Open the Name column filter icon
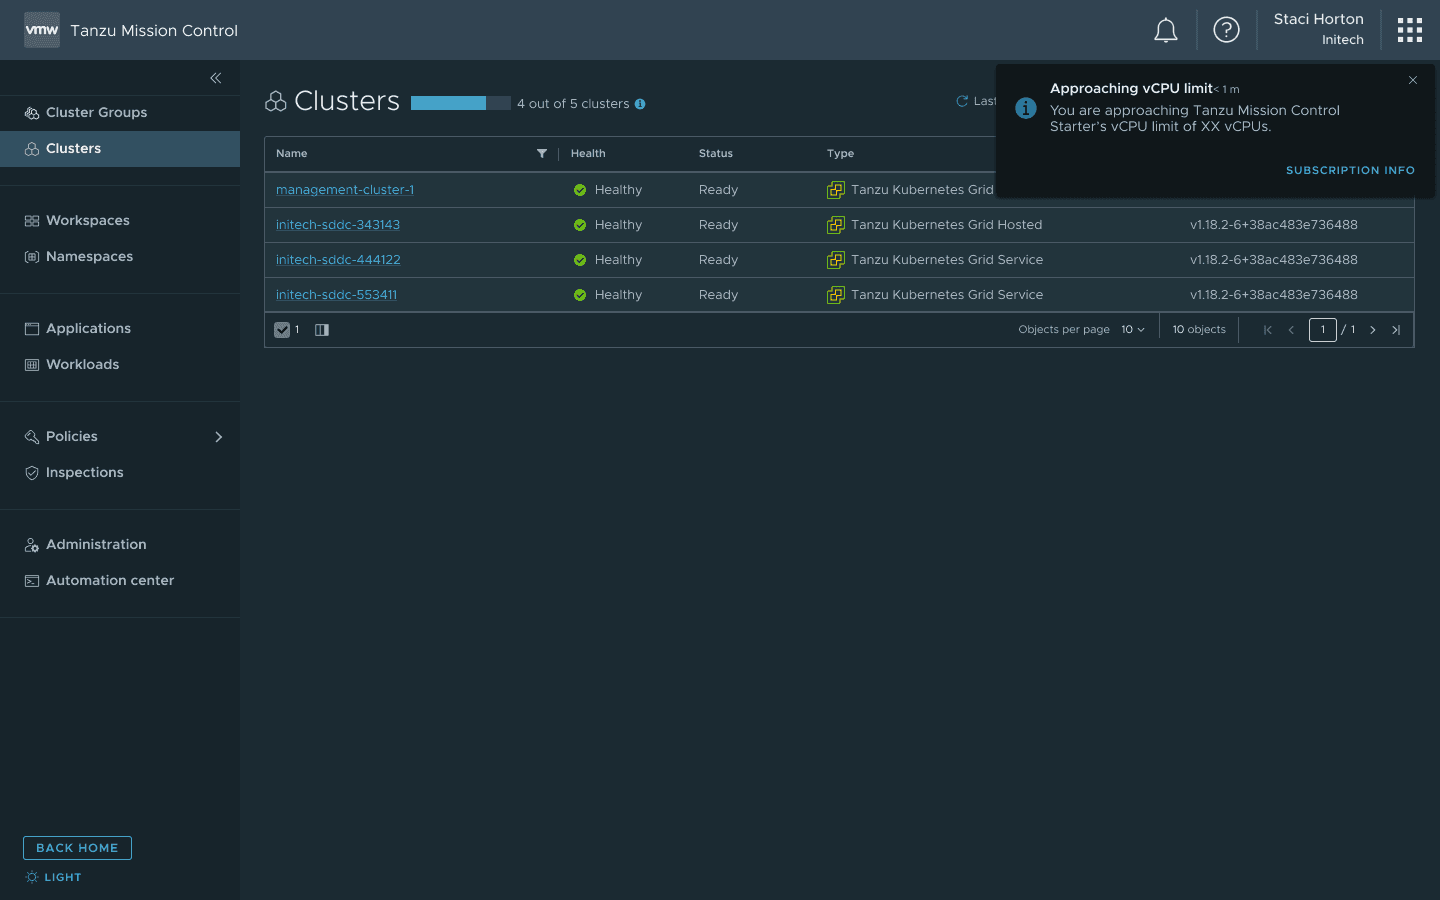 (542, 154)
